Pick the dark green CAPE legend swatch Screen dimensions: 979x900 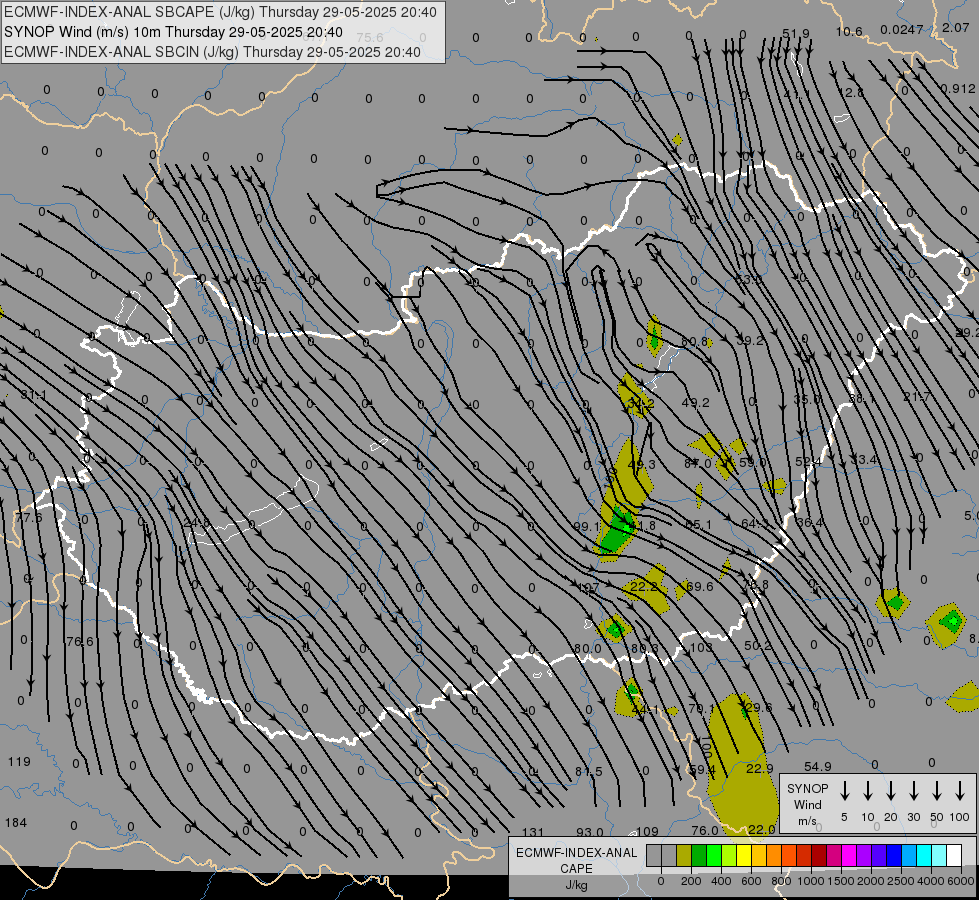click(x=699, y=855)
